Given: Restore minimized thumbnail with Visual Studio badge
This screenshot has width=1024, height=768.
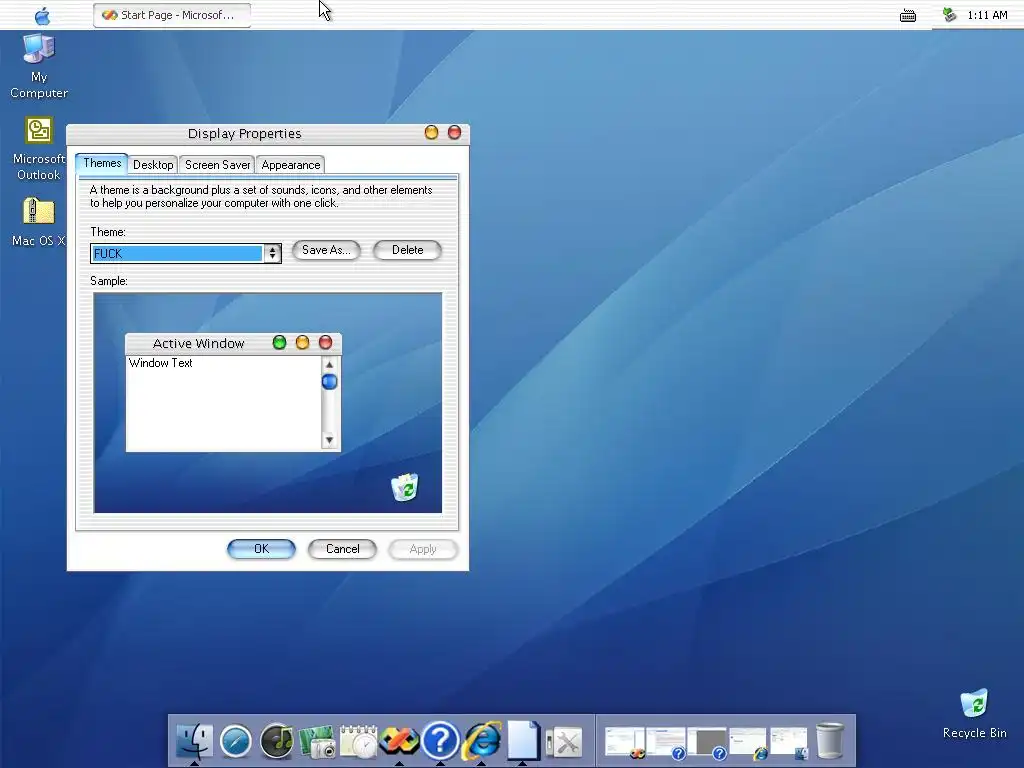Looking at the screenshot, I should [625, 743].
